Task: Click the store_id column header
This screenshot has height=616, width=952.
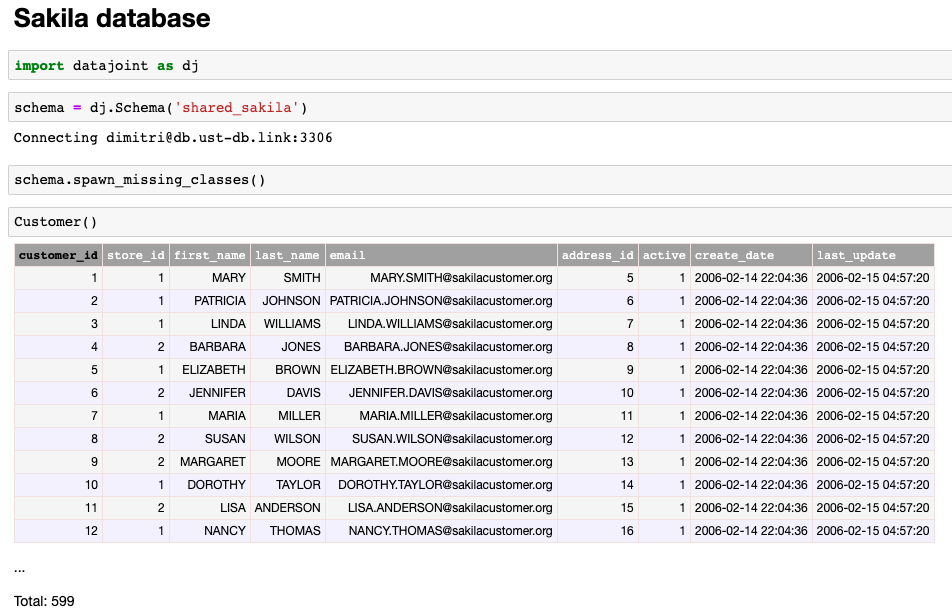Action: 136,255
